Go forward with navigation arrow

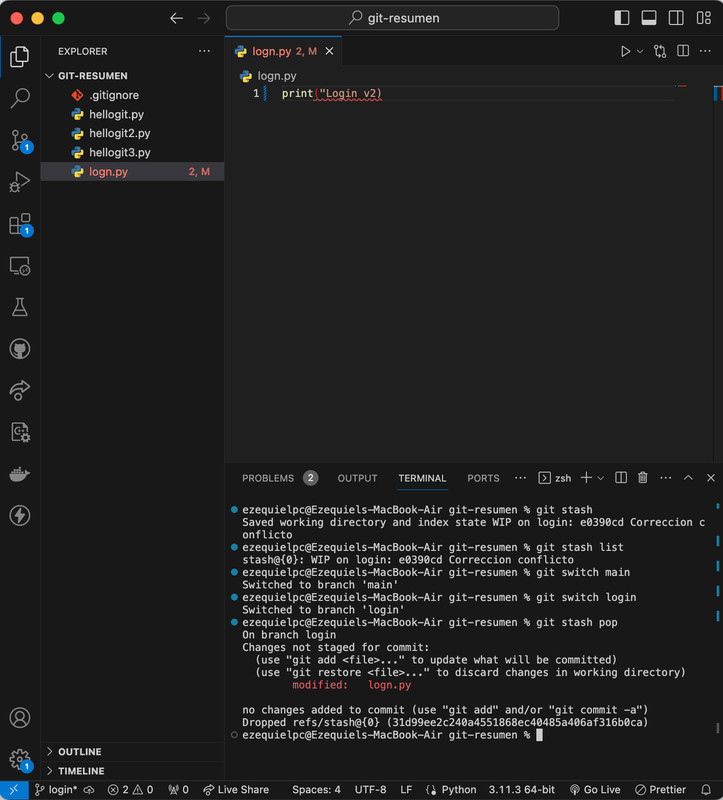pos(204,18)
